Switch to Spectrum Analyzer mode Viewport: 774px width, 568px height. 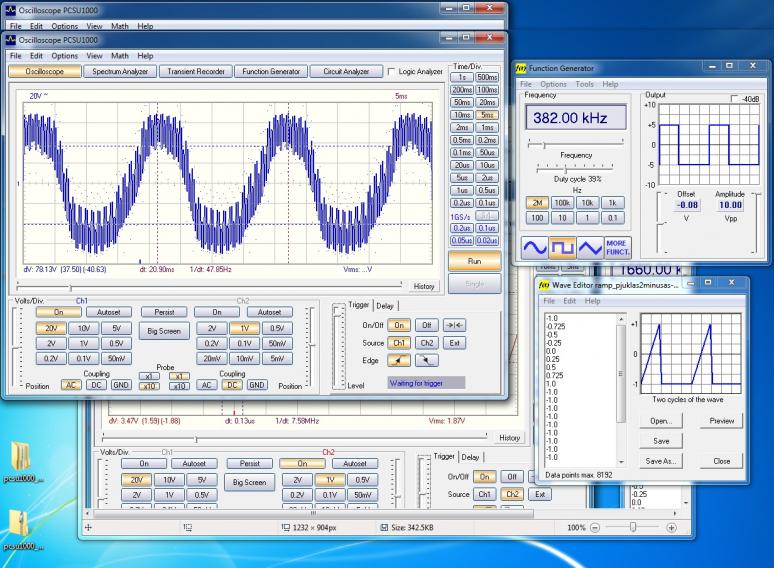click(120, 72)
